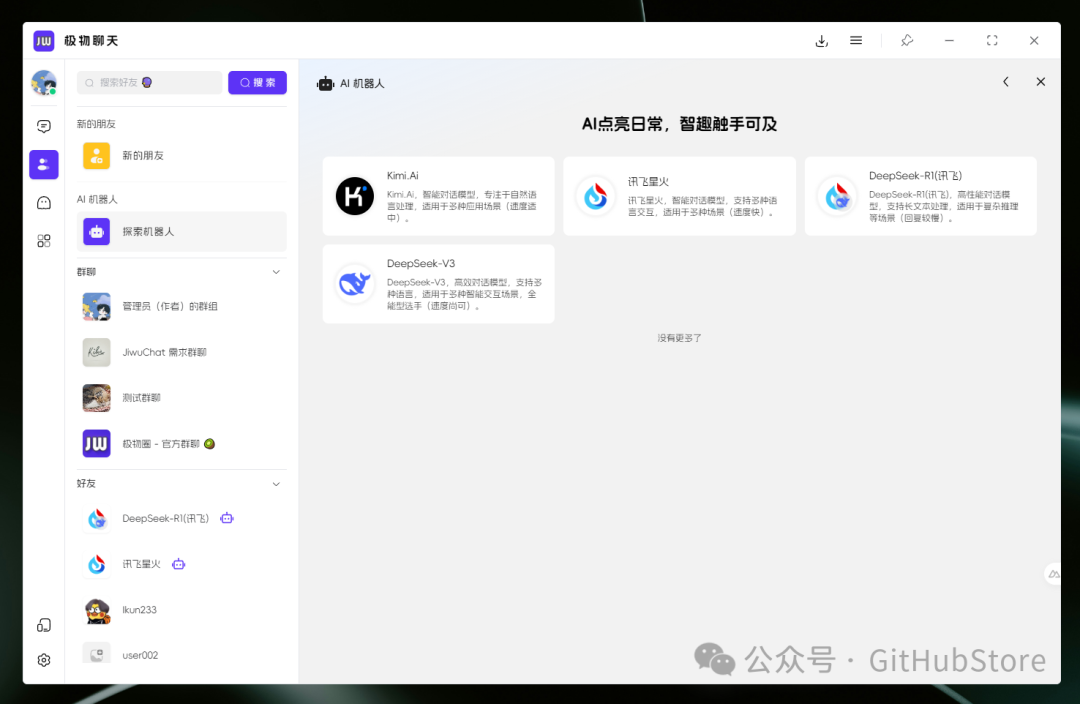Click the devices icon above the settings gear
Screen dimensions: 1080x704
pos(44,625)
